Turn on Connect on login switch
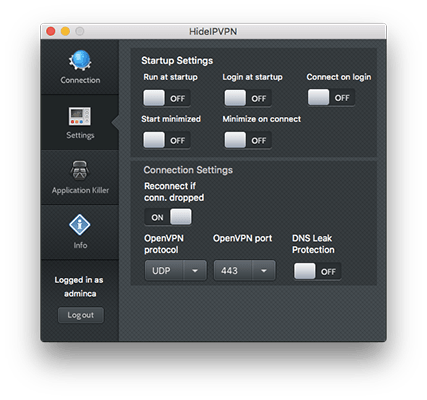The height and width of the screenshot is (400, 427). (x=331, y=97)
